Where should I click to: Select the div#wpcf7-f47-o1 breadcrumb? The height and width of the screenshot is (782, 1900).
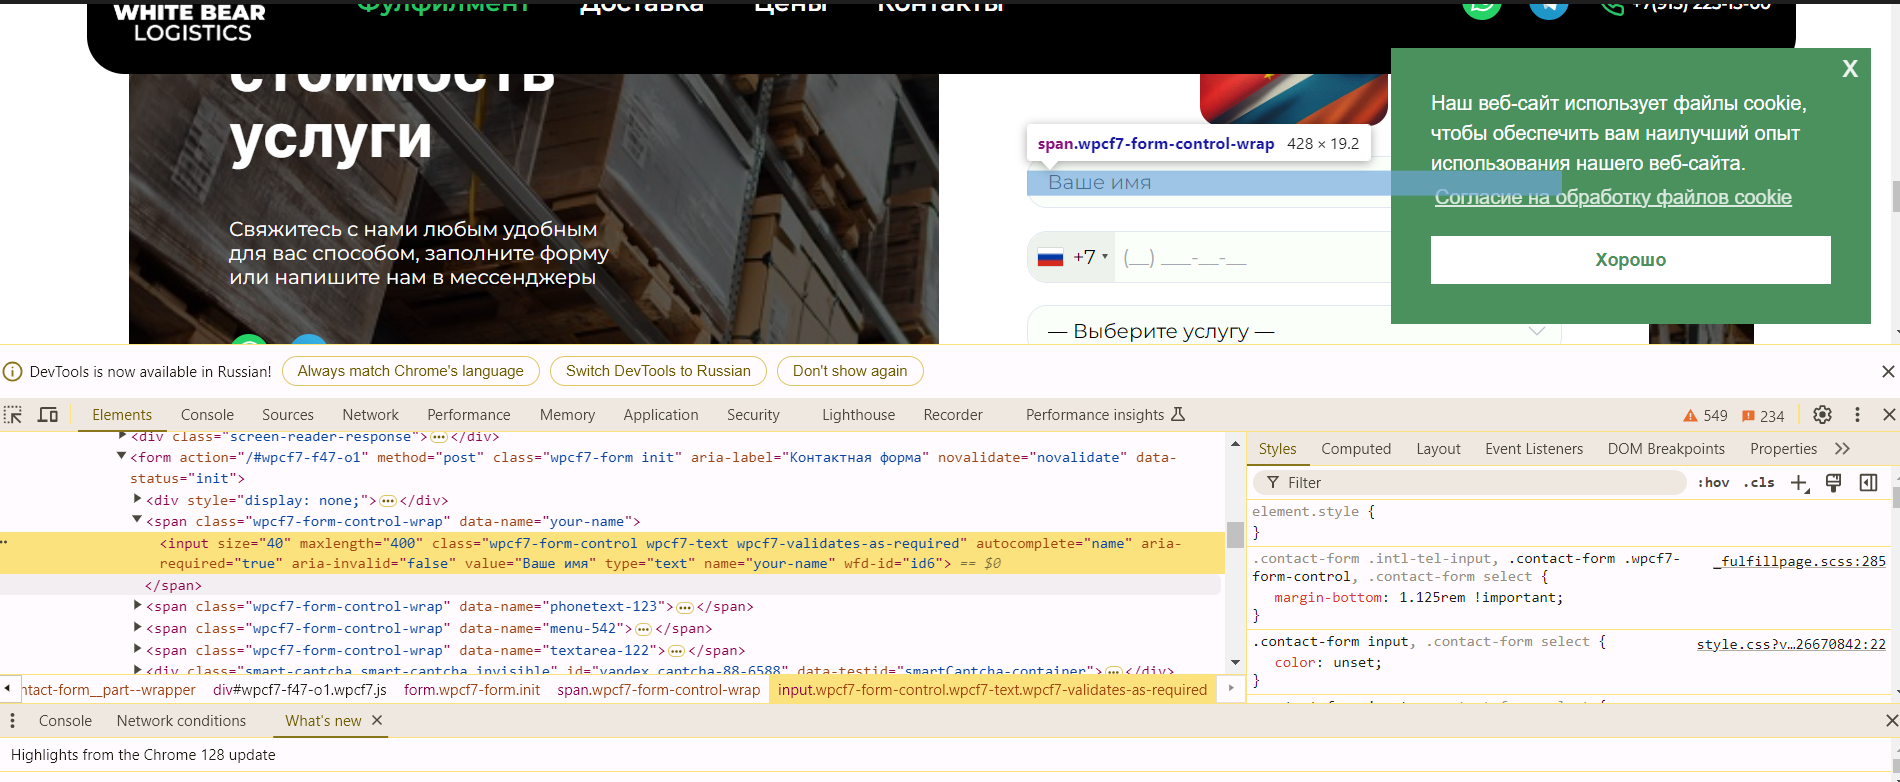tap(300, 690)
